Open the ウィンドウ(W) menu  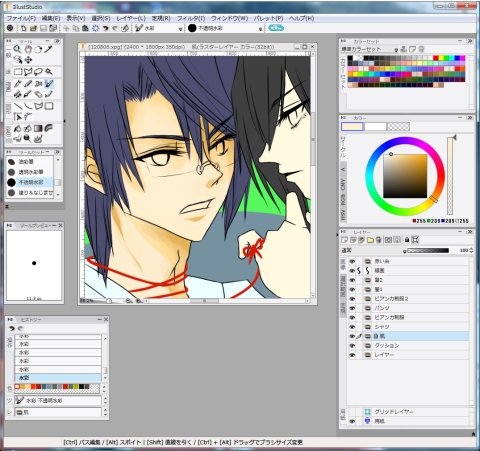(x=229, y=18)
